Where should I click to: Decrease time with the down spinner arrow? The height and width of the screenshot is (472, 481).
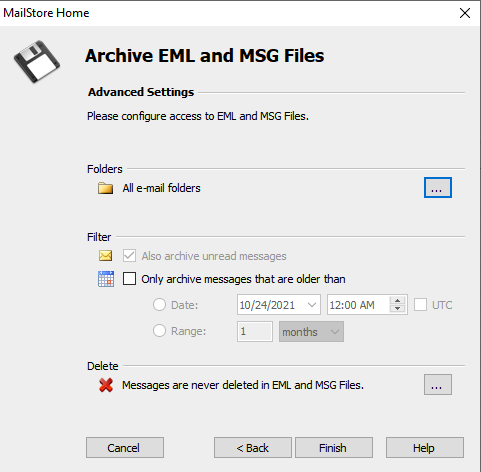(x=397, y=309)
